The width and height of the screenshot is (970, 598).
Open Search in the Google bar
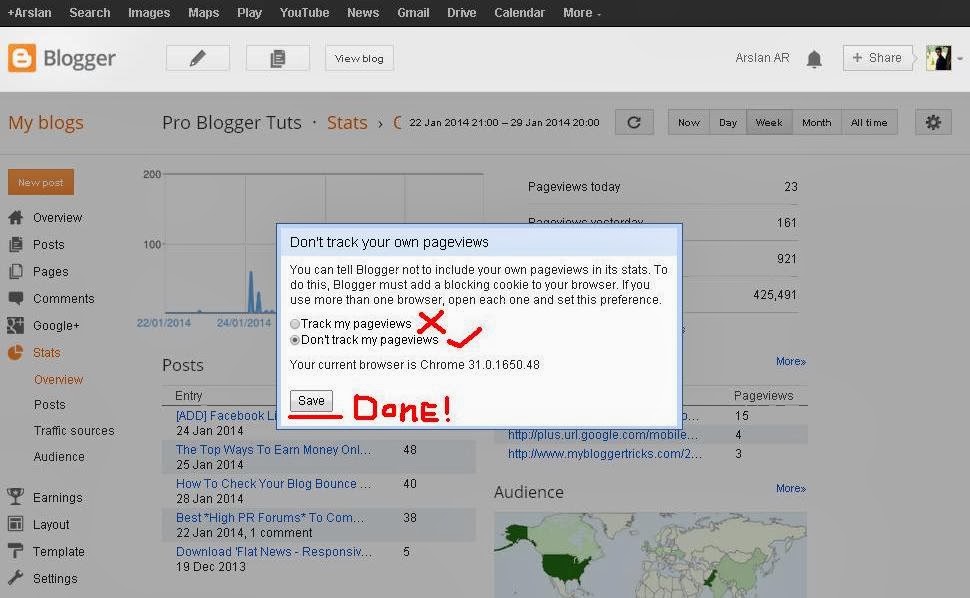point(90,12)
